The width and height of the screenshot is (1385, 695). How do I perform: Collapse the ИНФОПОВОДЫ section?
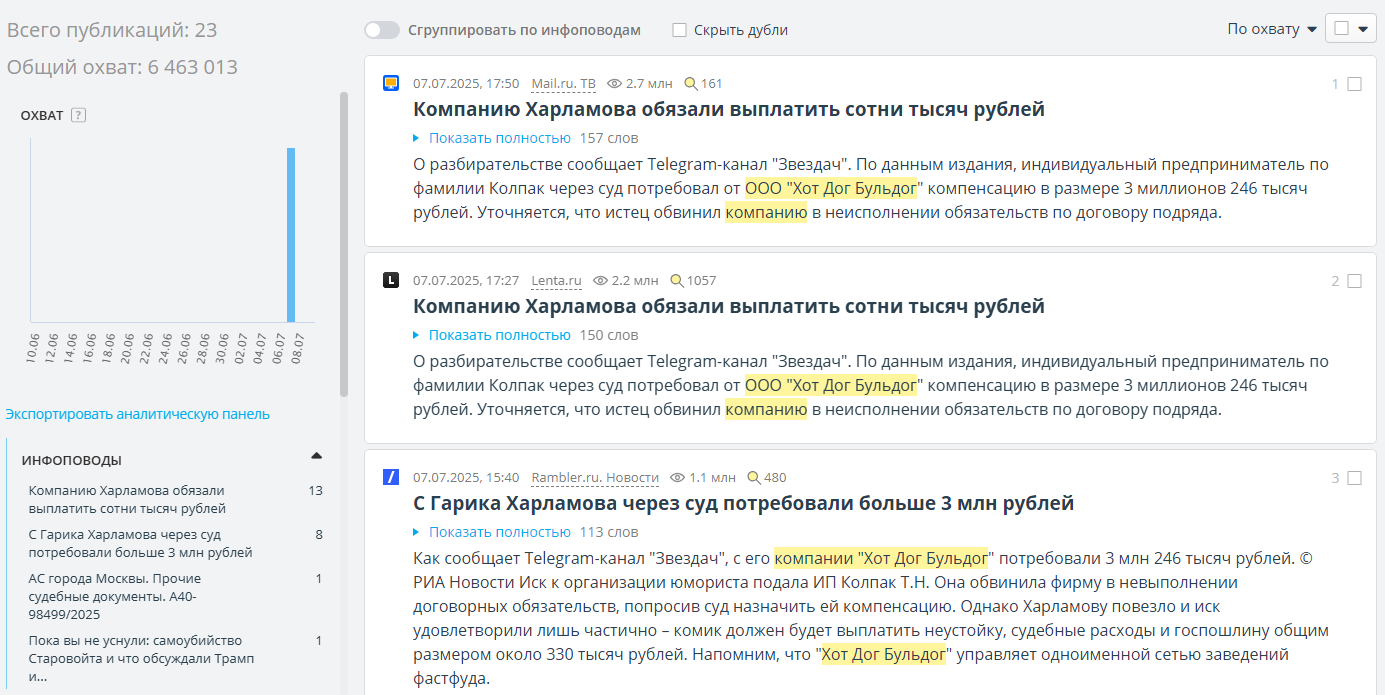(317, 456)
